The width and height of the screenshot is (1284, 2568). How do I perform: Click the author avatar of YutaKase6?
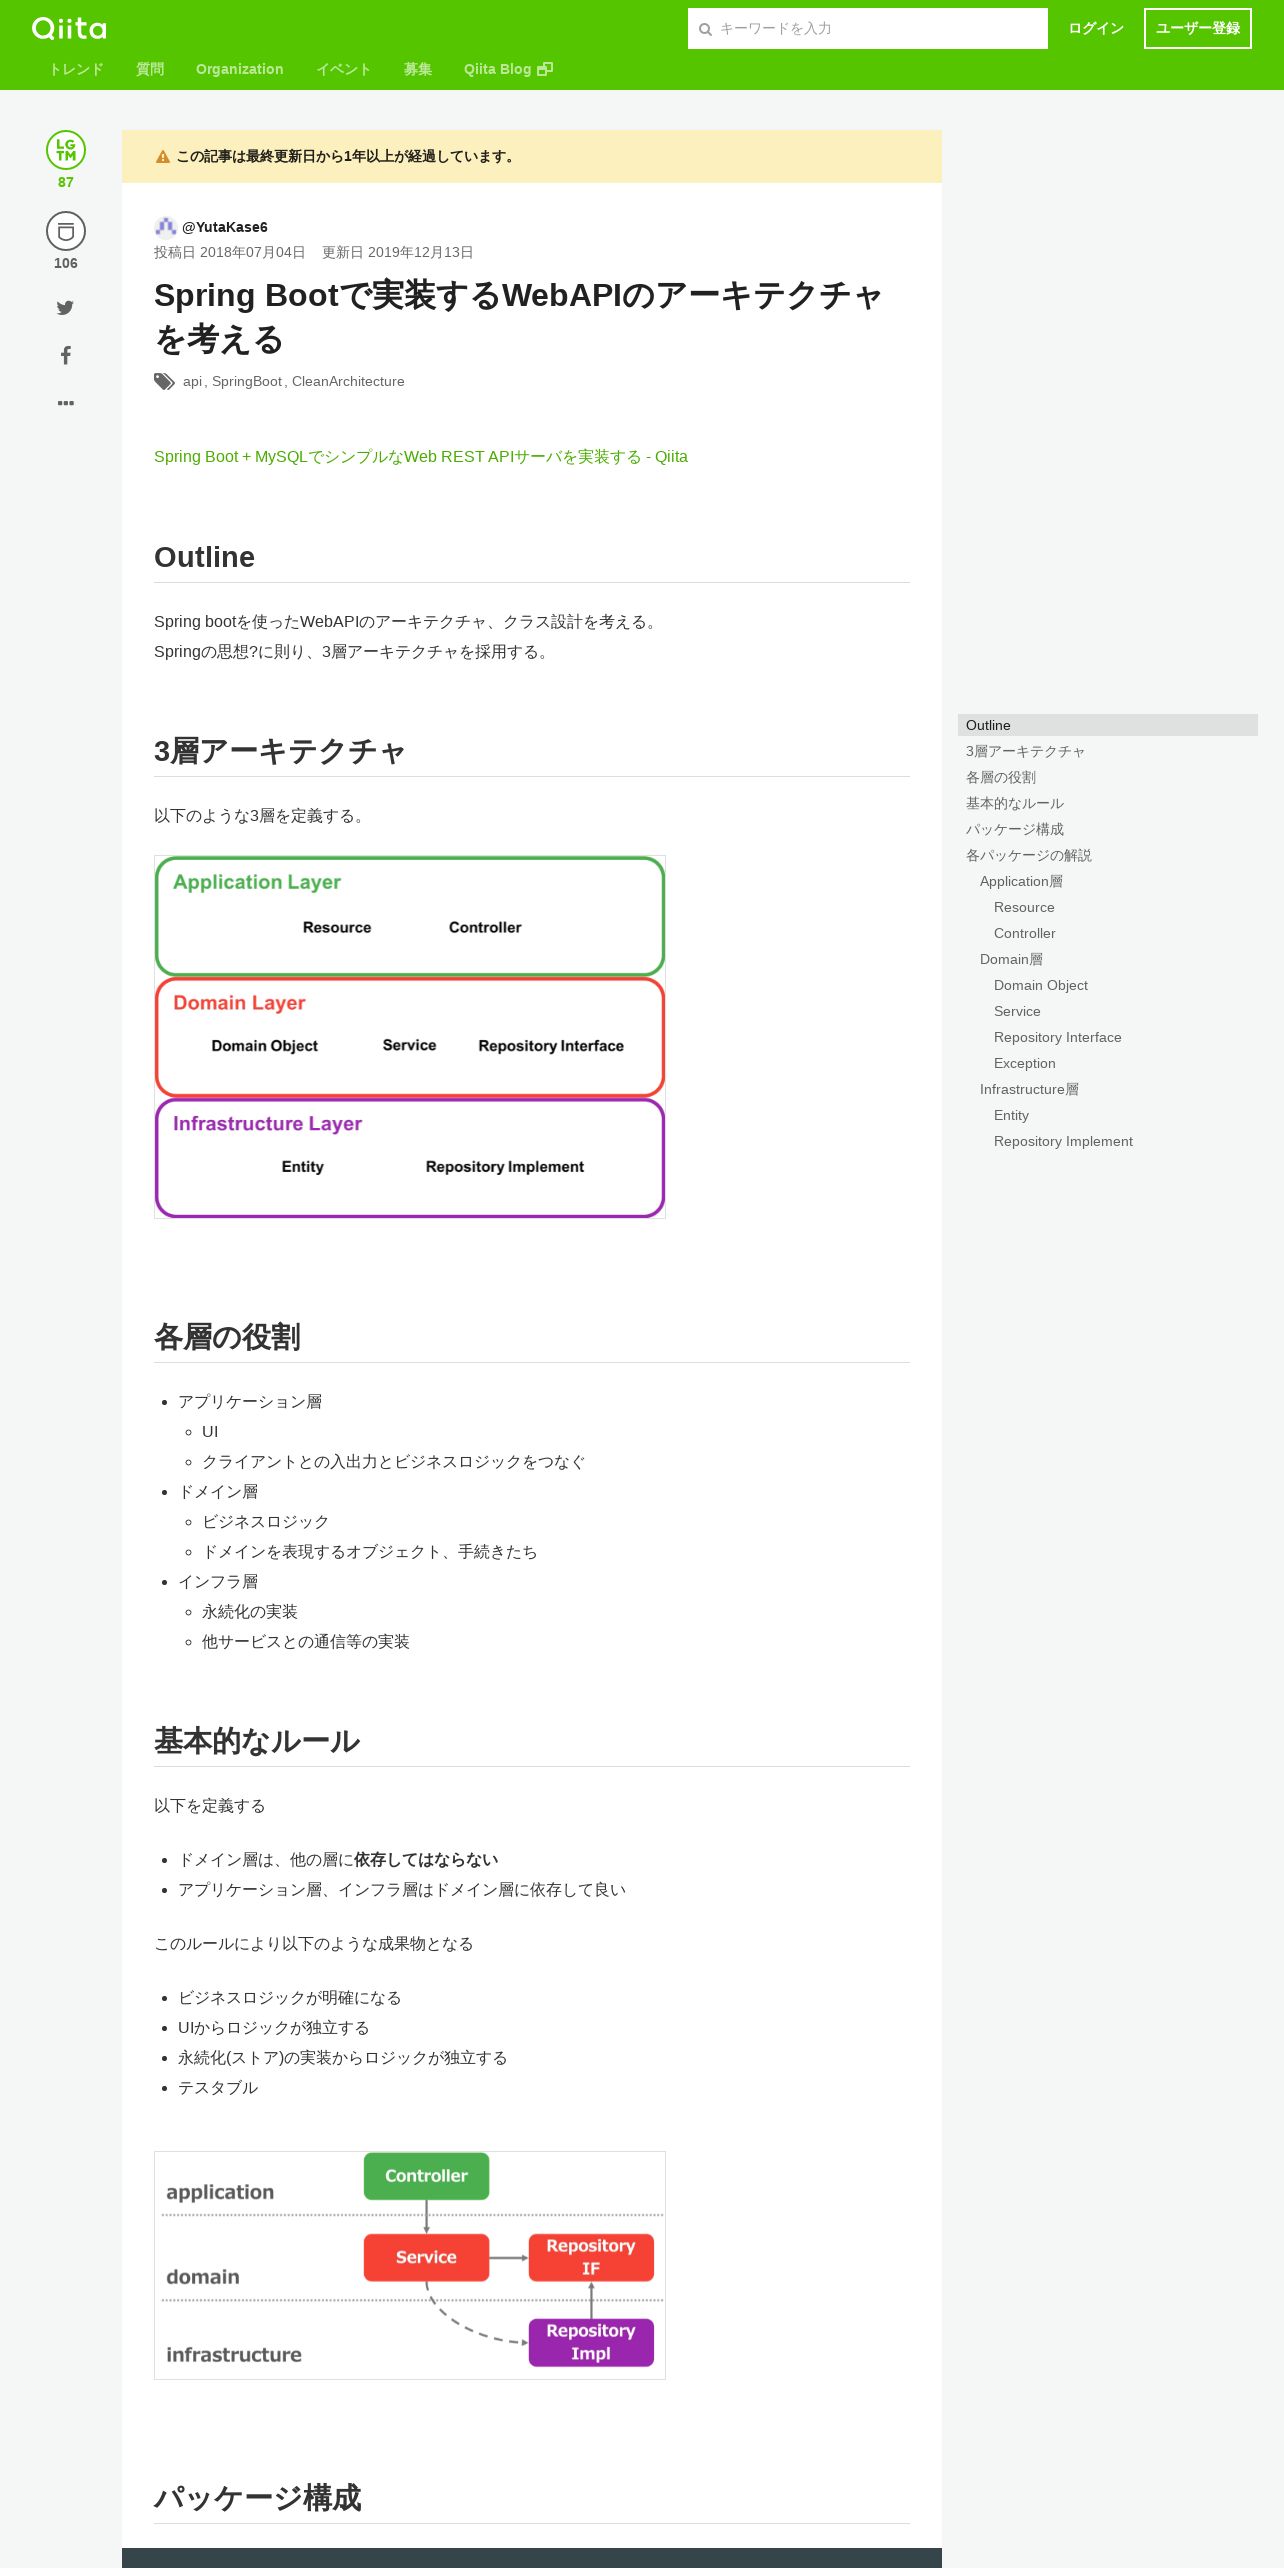coord(165,227)
